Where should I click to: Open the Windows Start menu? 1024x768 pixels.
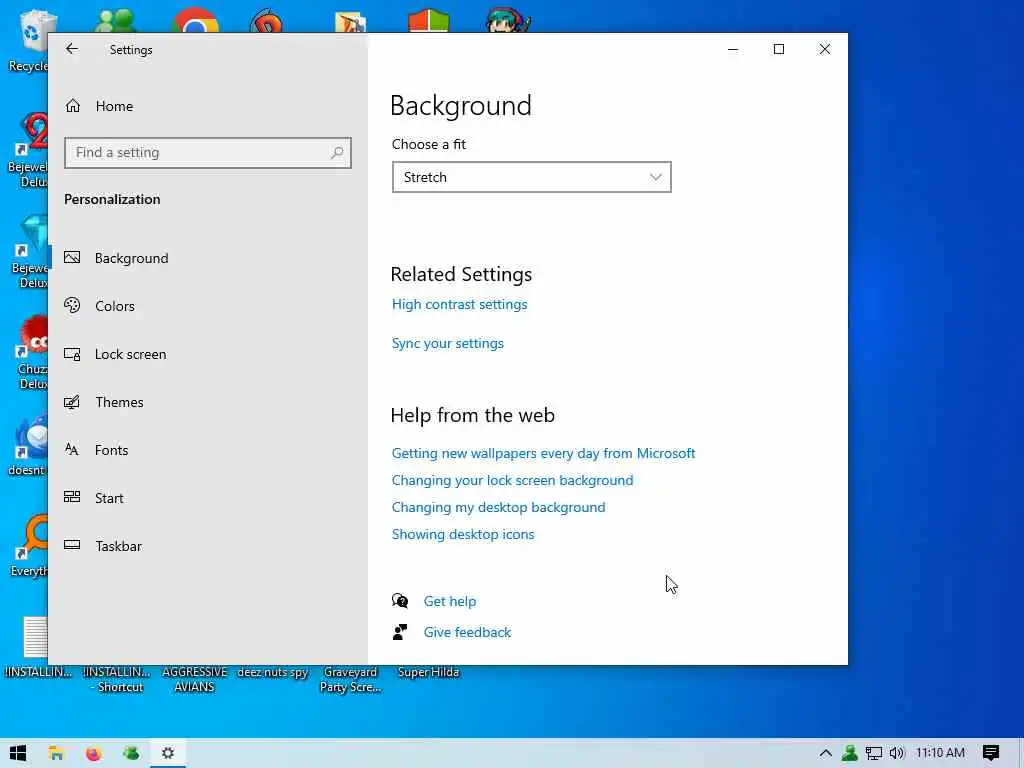pyautogui.click(x=18, y=753)
